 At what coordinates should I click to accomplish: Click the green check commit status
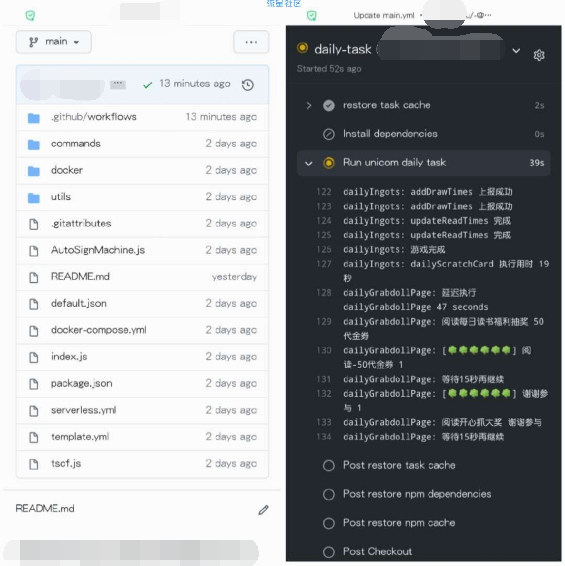147,85
